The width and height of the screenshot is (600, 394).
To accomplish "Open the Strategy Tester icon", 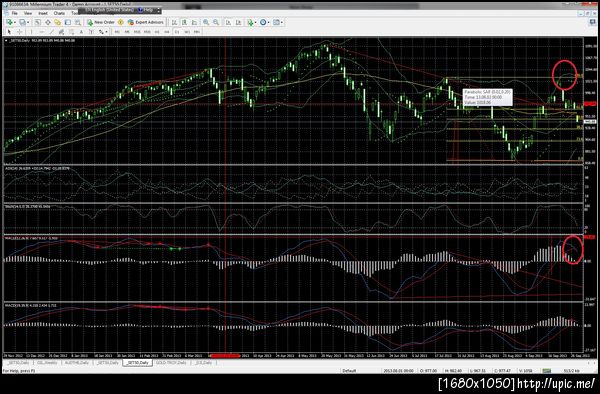I will pyautogui.click(x=78, y=22).
